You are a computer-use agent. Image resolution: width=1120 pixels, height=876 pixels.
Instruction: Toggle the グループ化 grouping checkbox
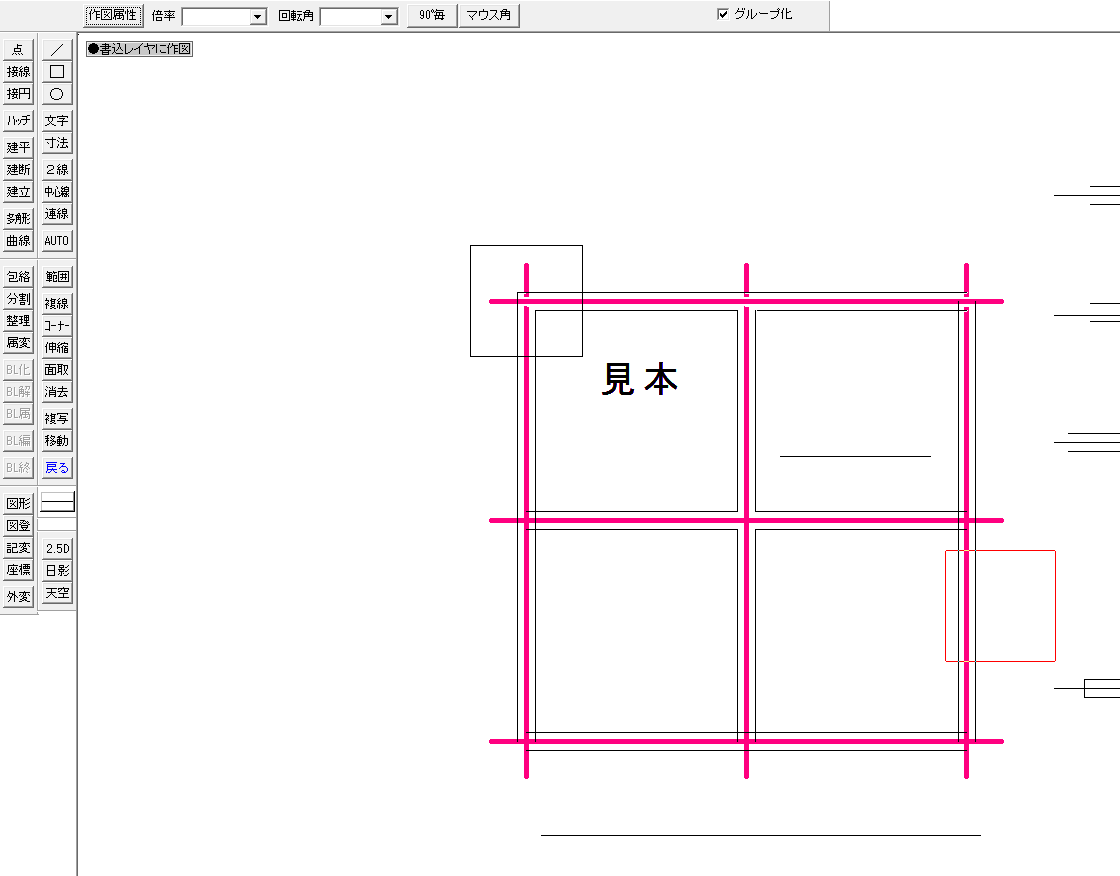tap(723, 14)
